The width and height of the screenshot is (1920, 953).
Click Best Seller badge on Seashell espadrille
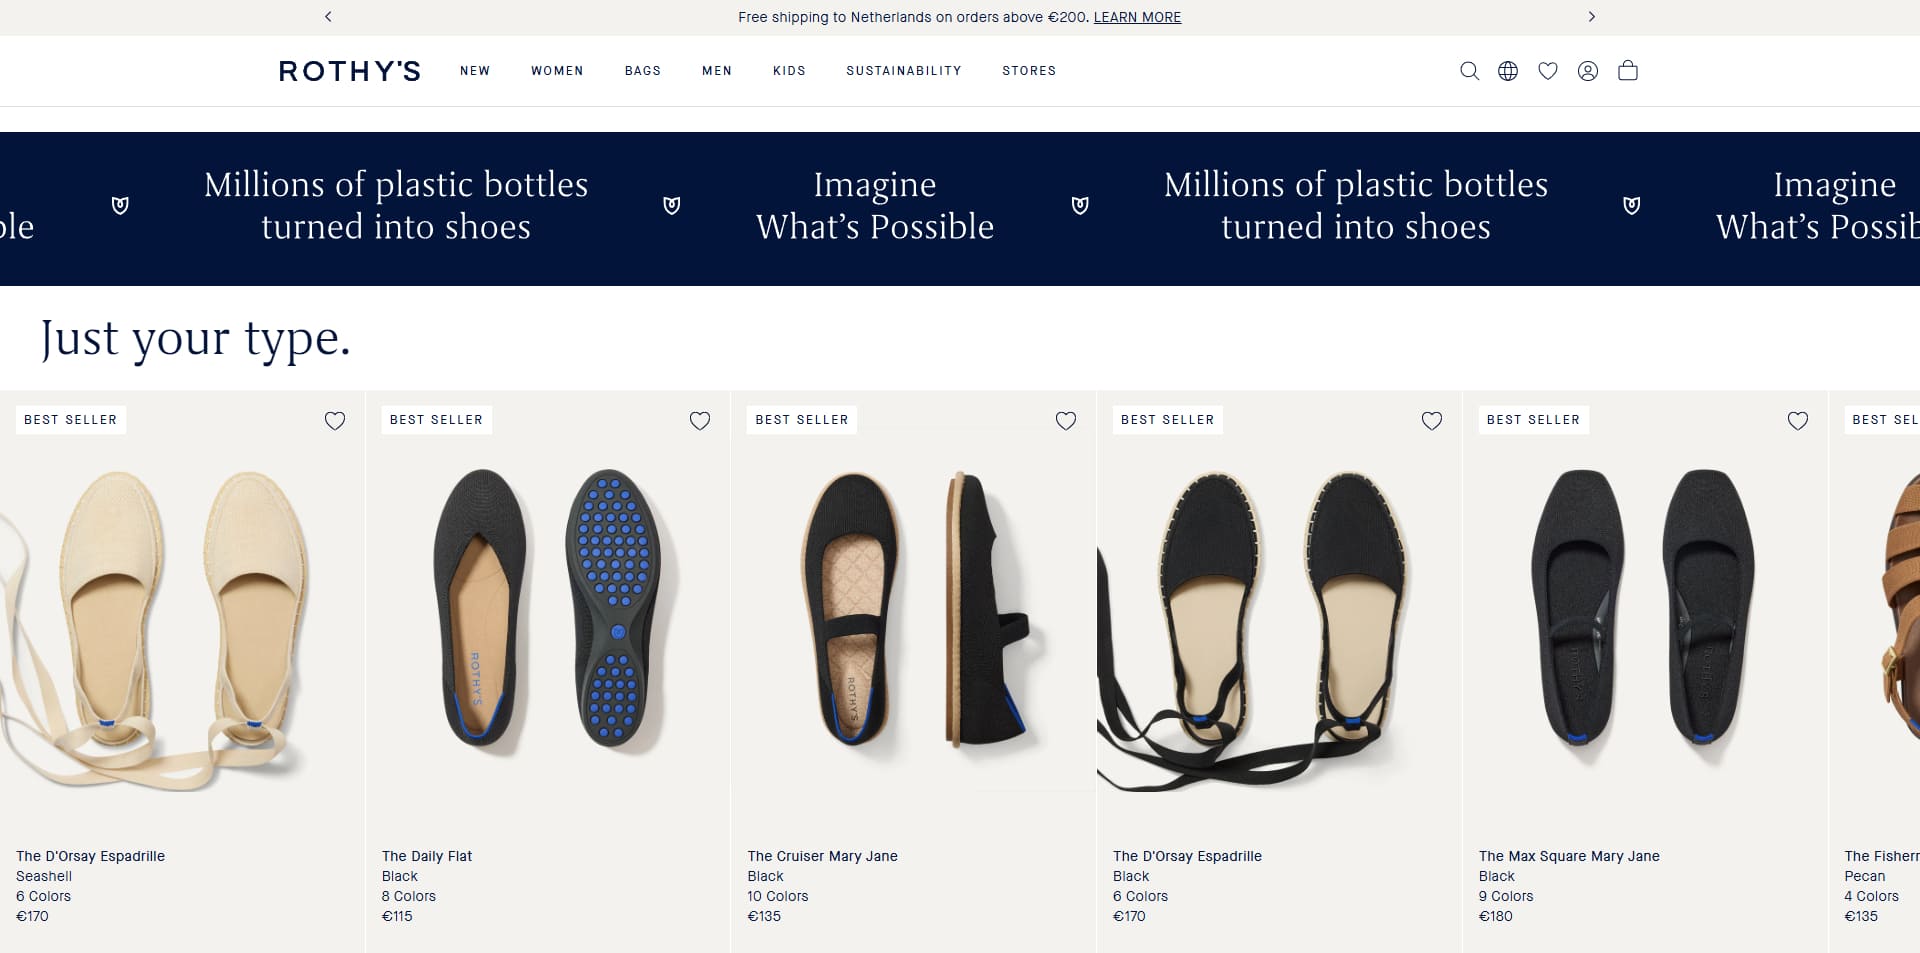click(71, 420)
